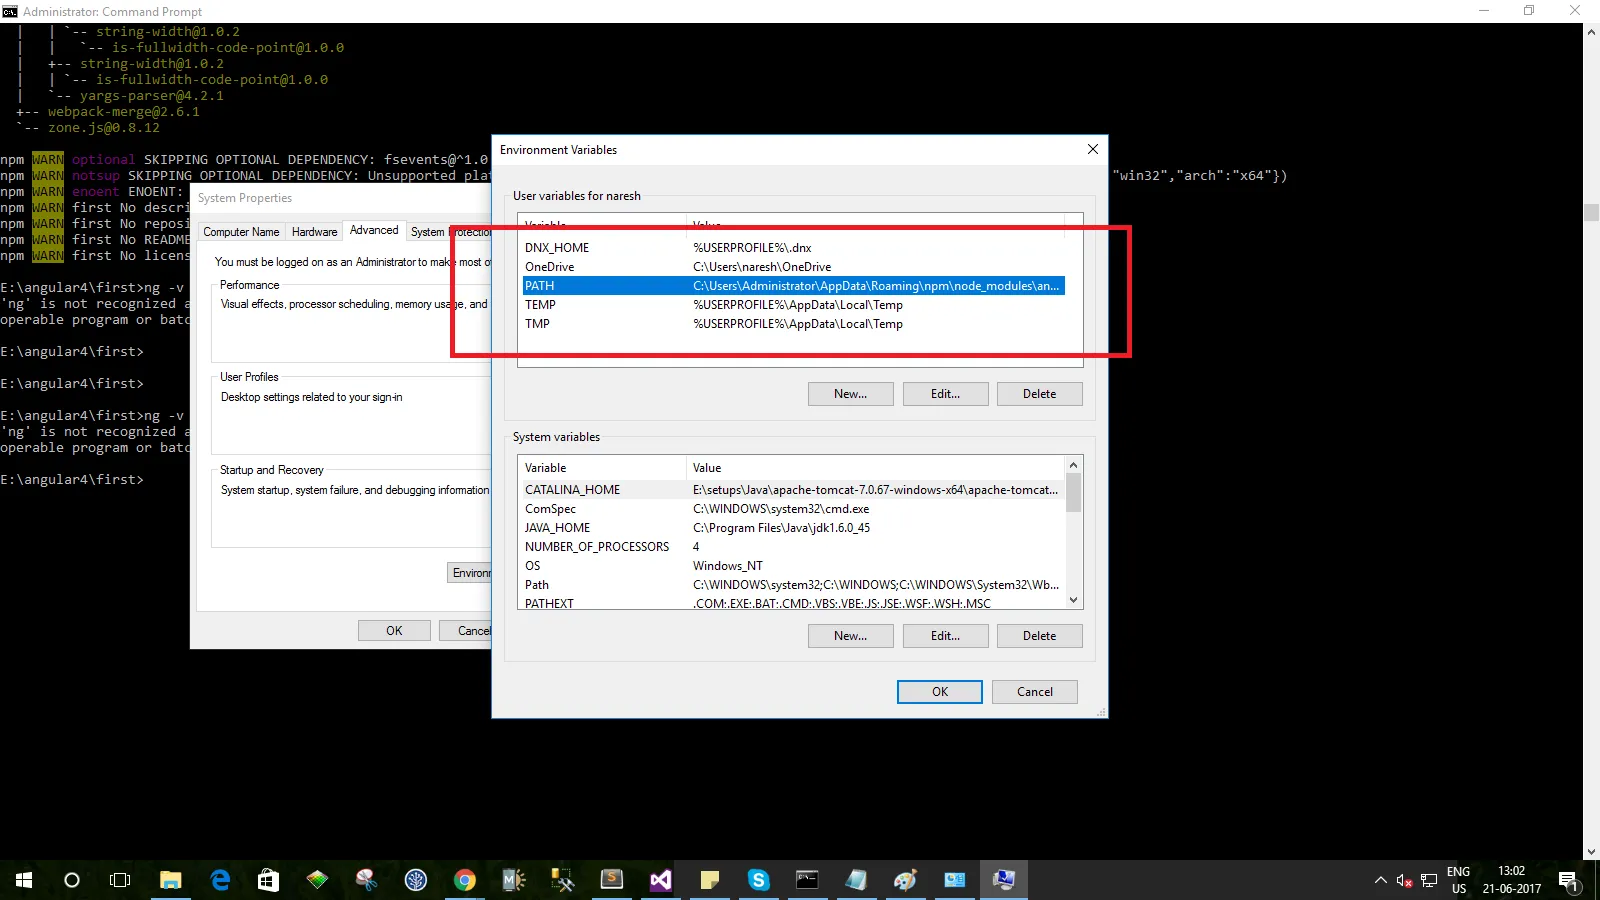Screen dimensions: 1600x900
Task: Select Advanced tab in System Properties
Action: click(374, 230)
